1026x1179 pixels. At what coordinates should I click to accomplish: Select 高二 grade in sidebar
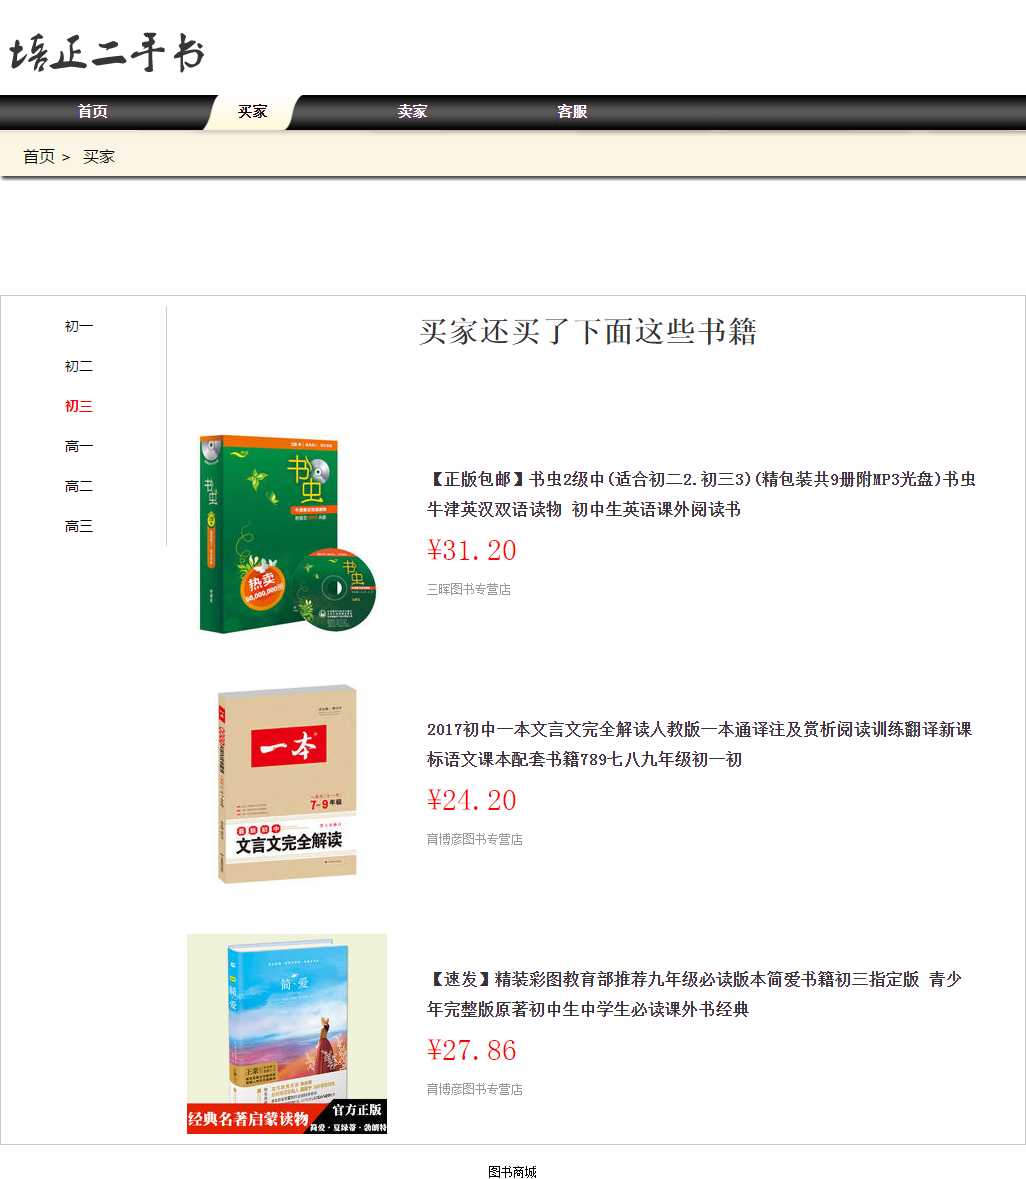tap(79, 487)
